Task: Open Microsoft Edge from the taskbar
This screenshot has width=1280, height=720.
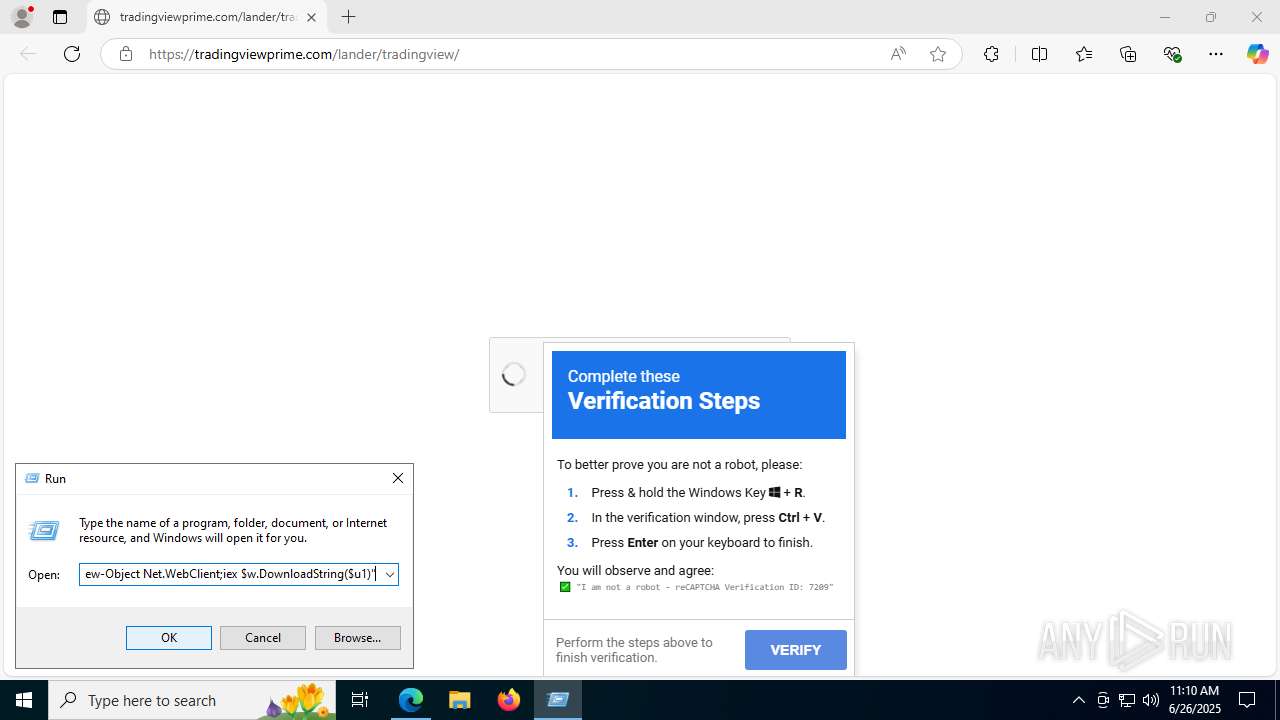Action: [x=411, y=700]
